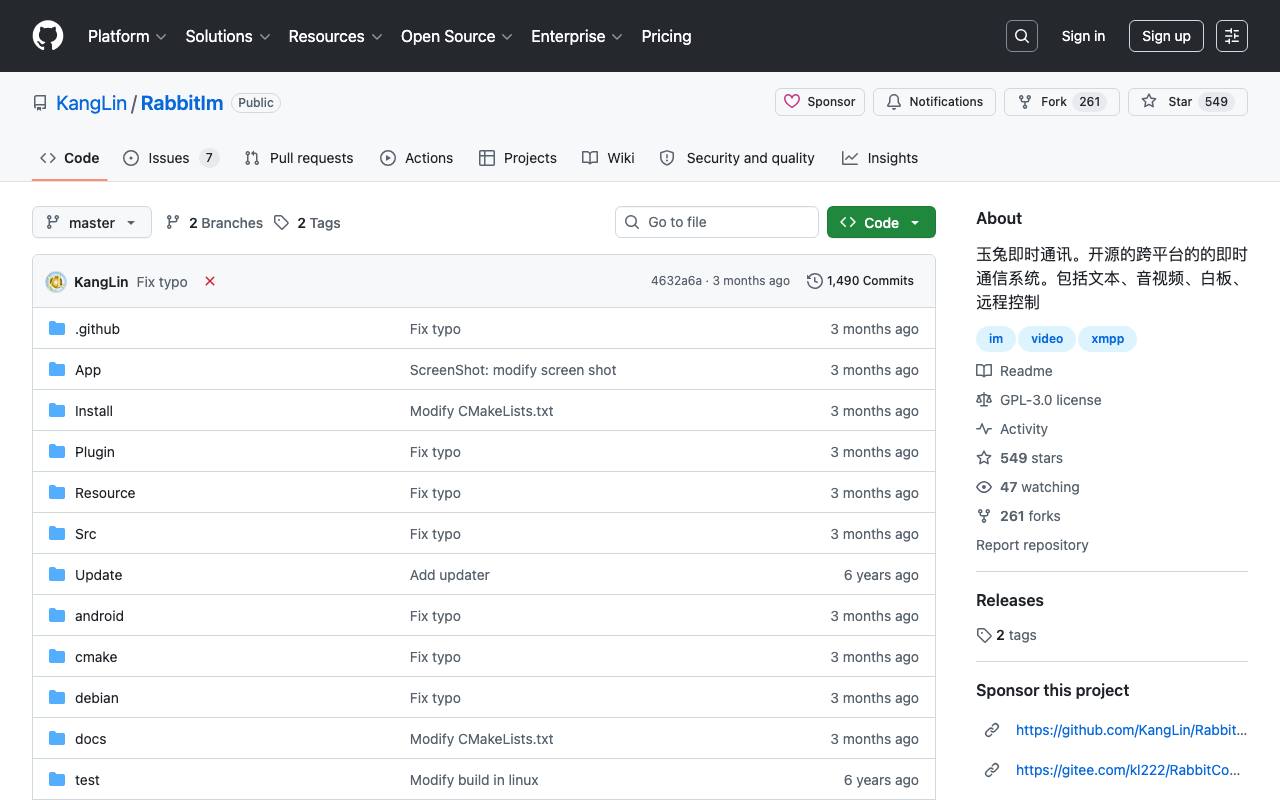
Task: Click the App folder icon
Action: pyautogui.click(x=57, y=369)
